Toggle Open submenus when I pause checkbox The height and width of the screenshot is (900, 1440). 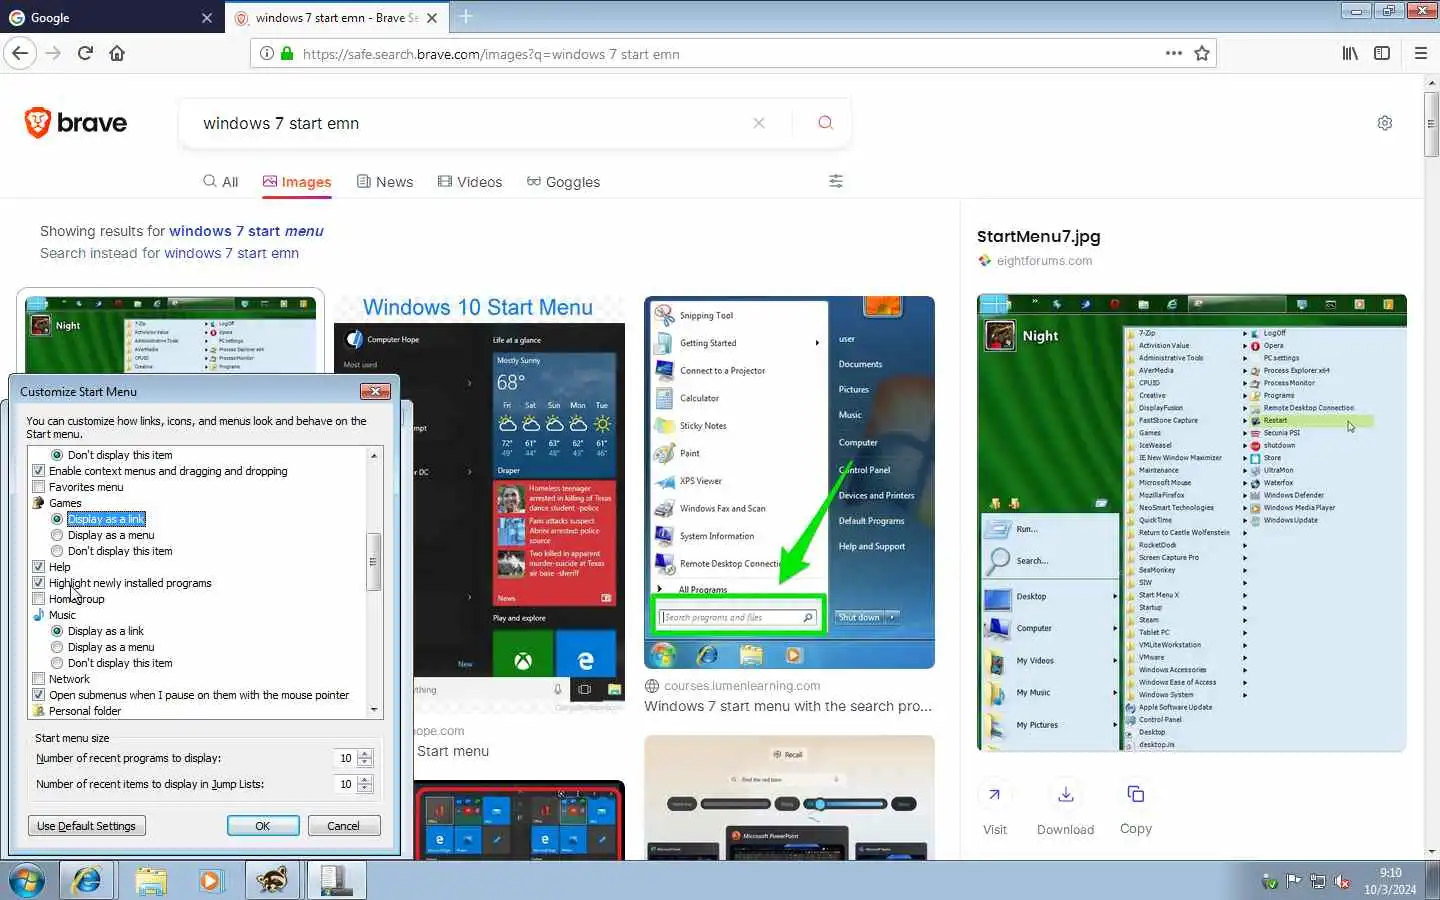coord(39,695)
